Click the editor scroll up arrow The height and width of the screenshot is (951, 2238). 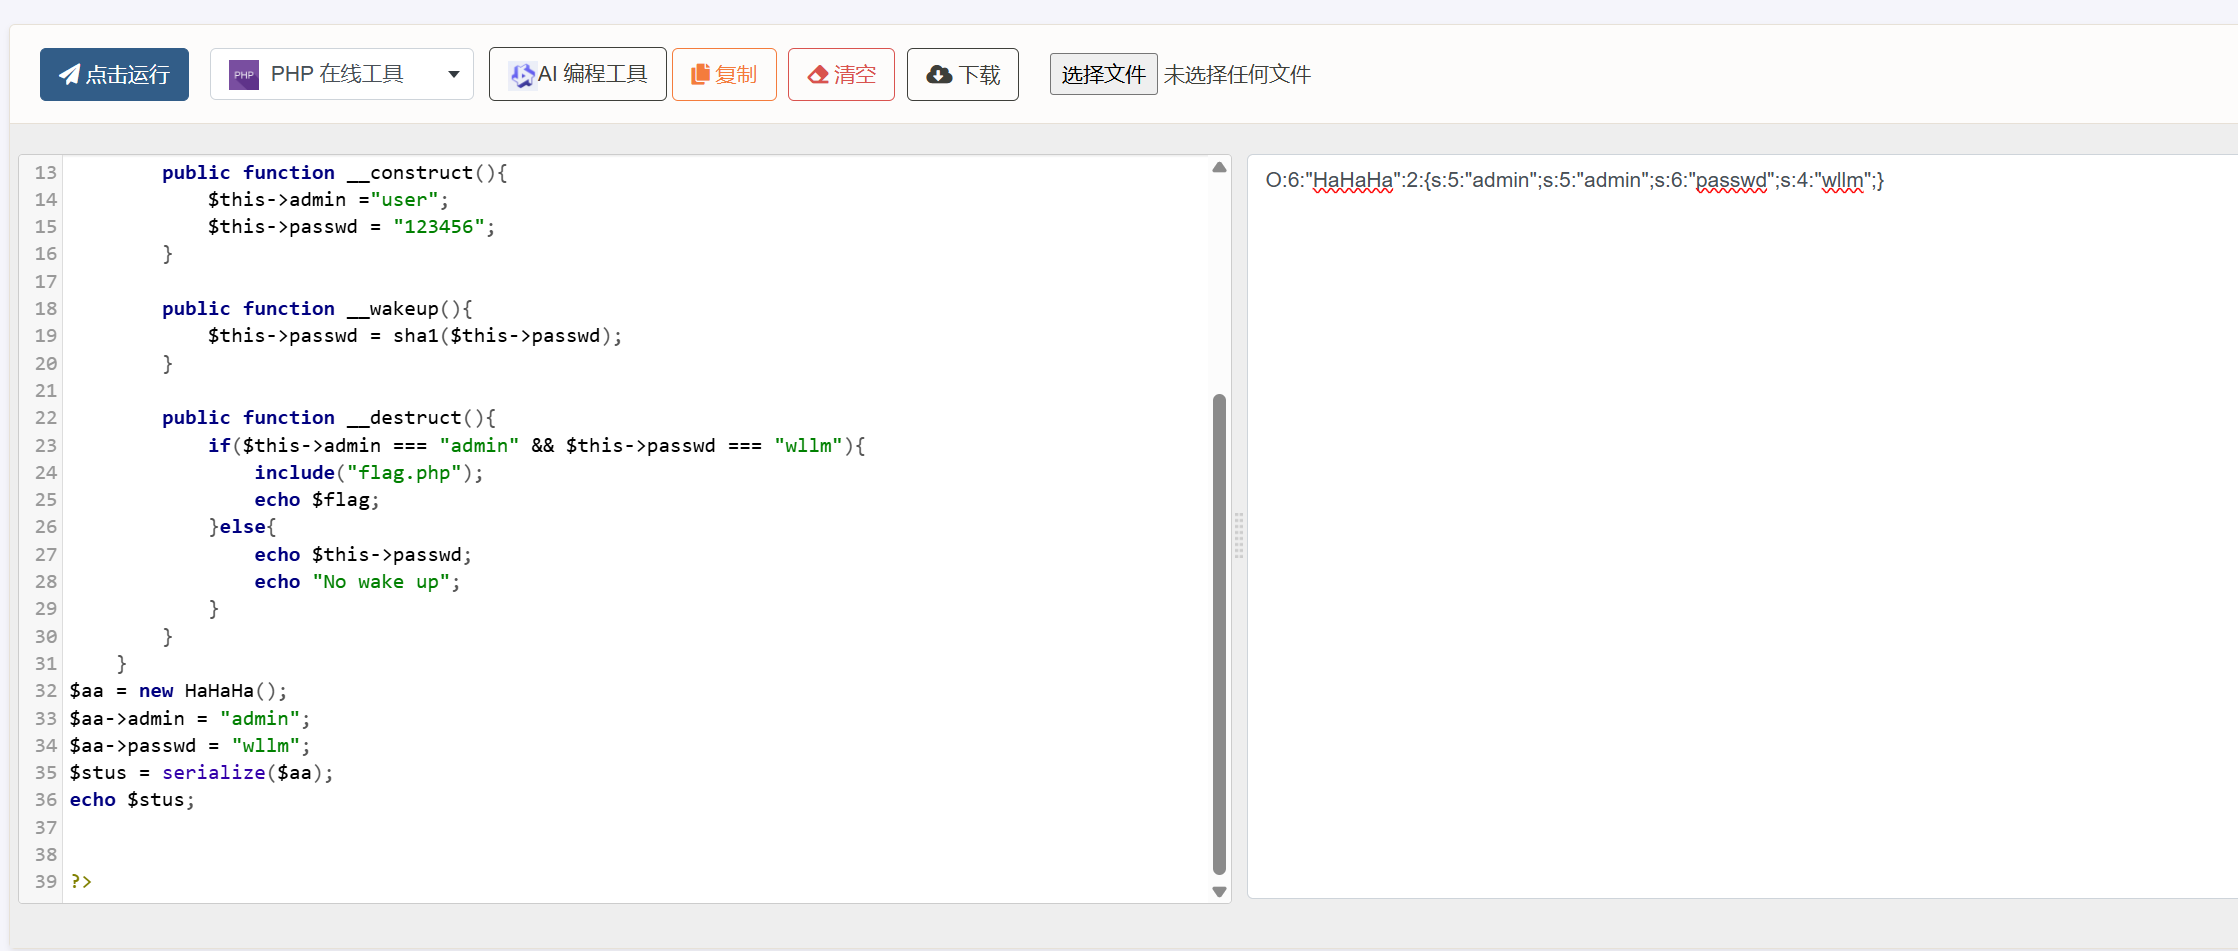1219,167
